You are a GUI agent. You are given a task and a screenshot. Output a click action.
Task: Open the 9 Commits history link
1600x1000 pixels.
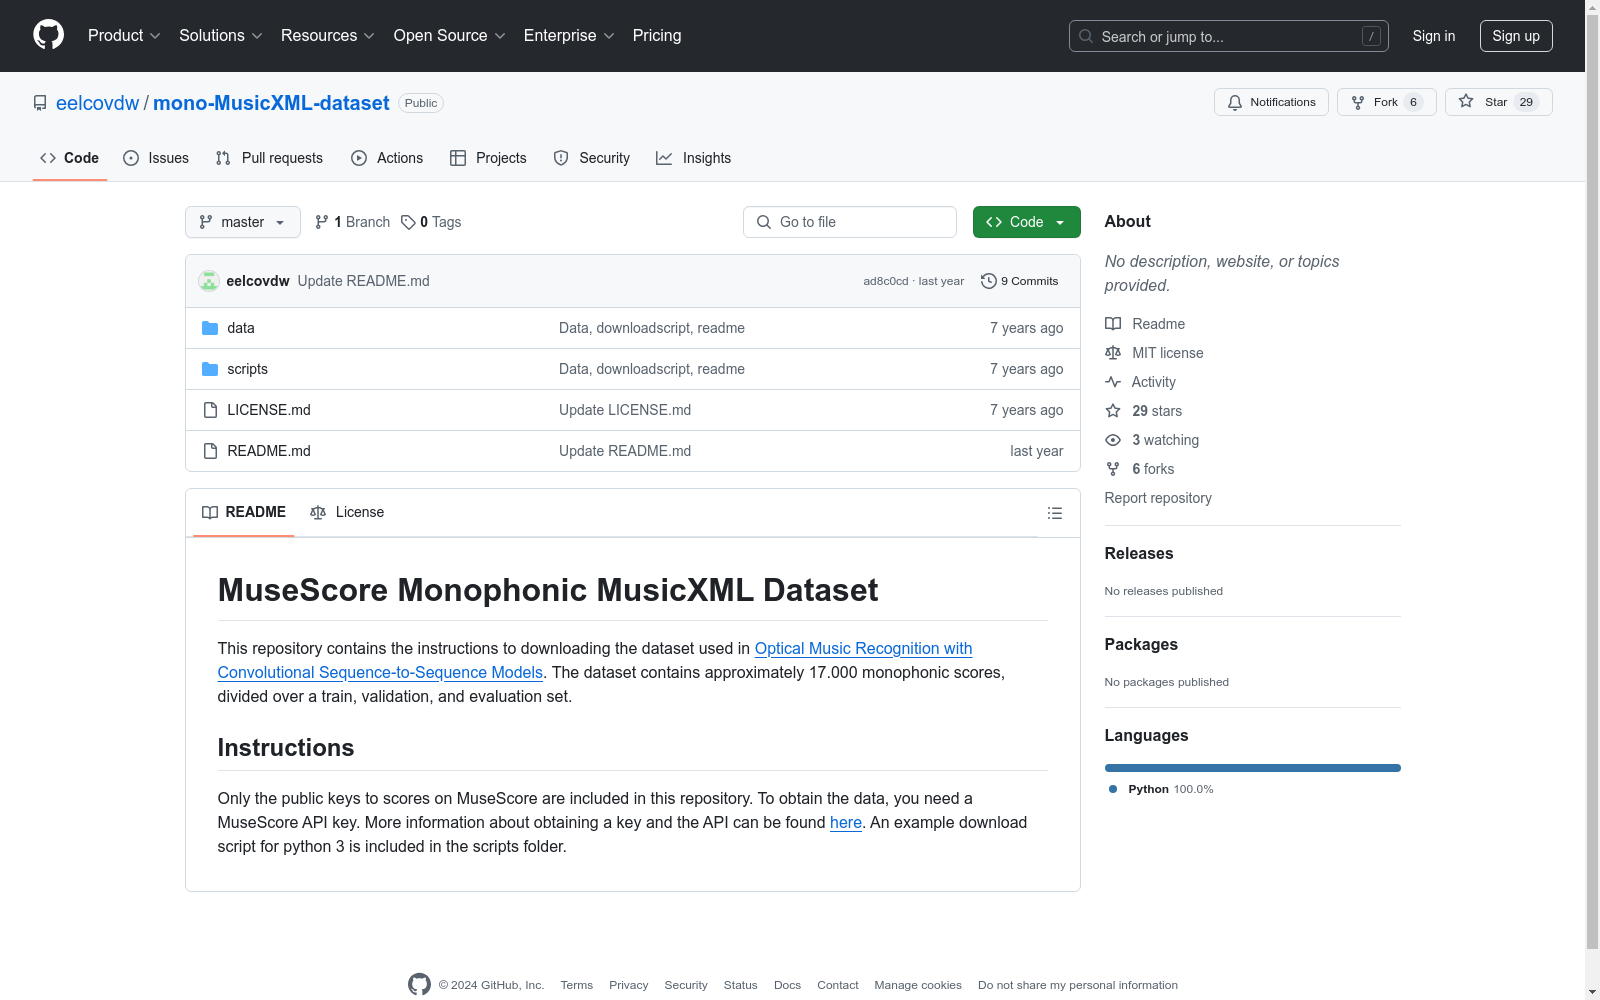pyautogui.click(x=1020, y=281)
